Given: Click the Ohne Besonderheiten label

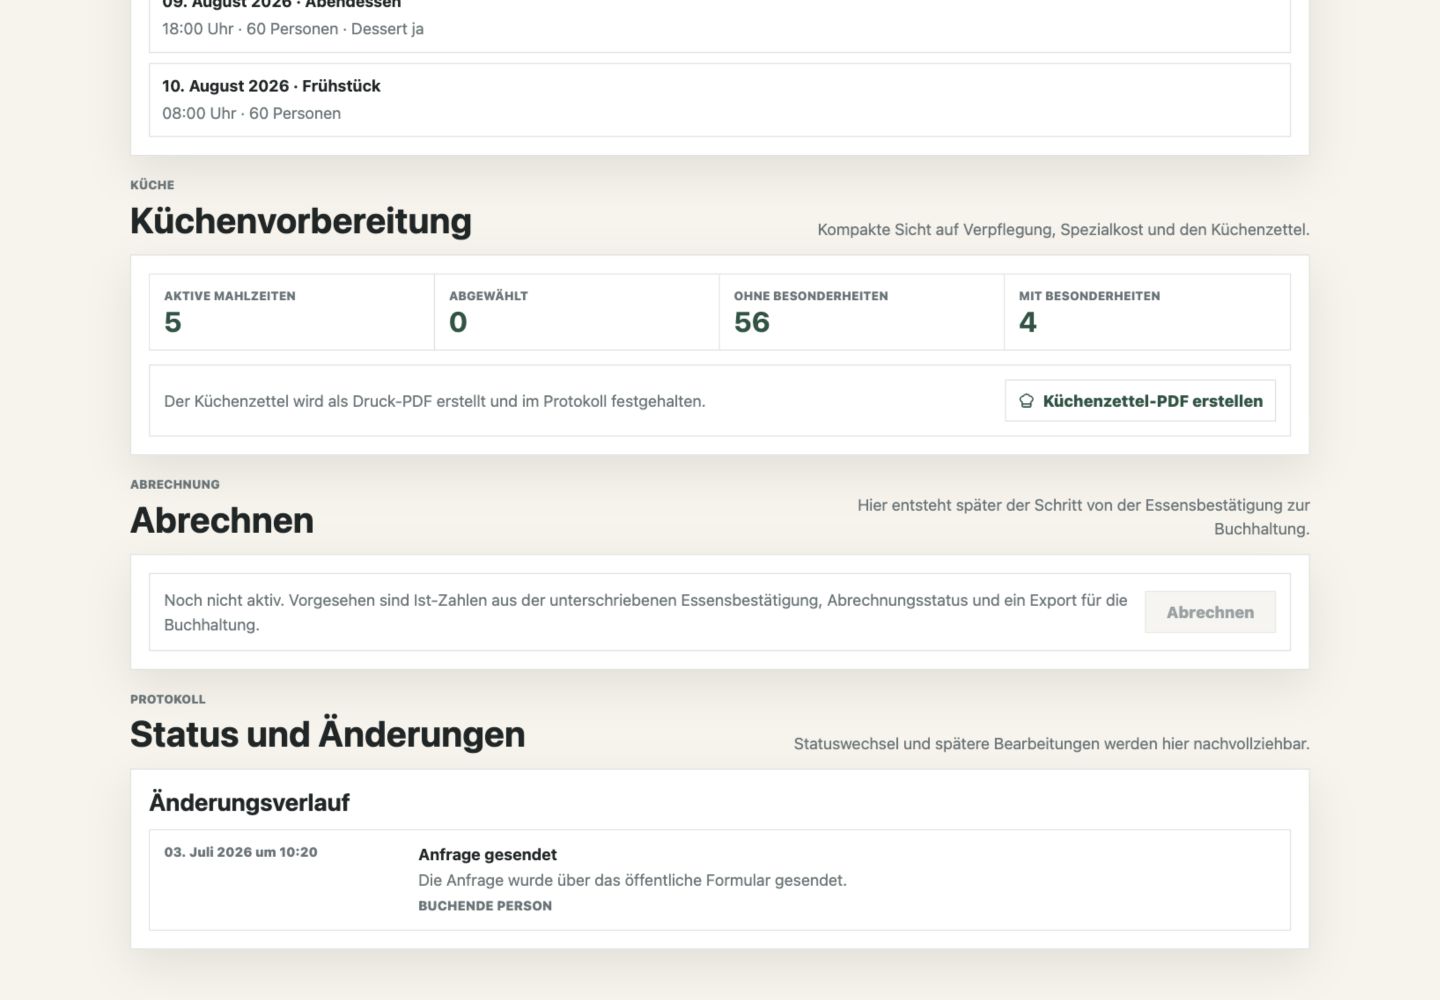Looking at the screenshot, I should [811, 296].
